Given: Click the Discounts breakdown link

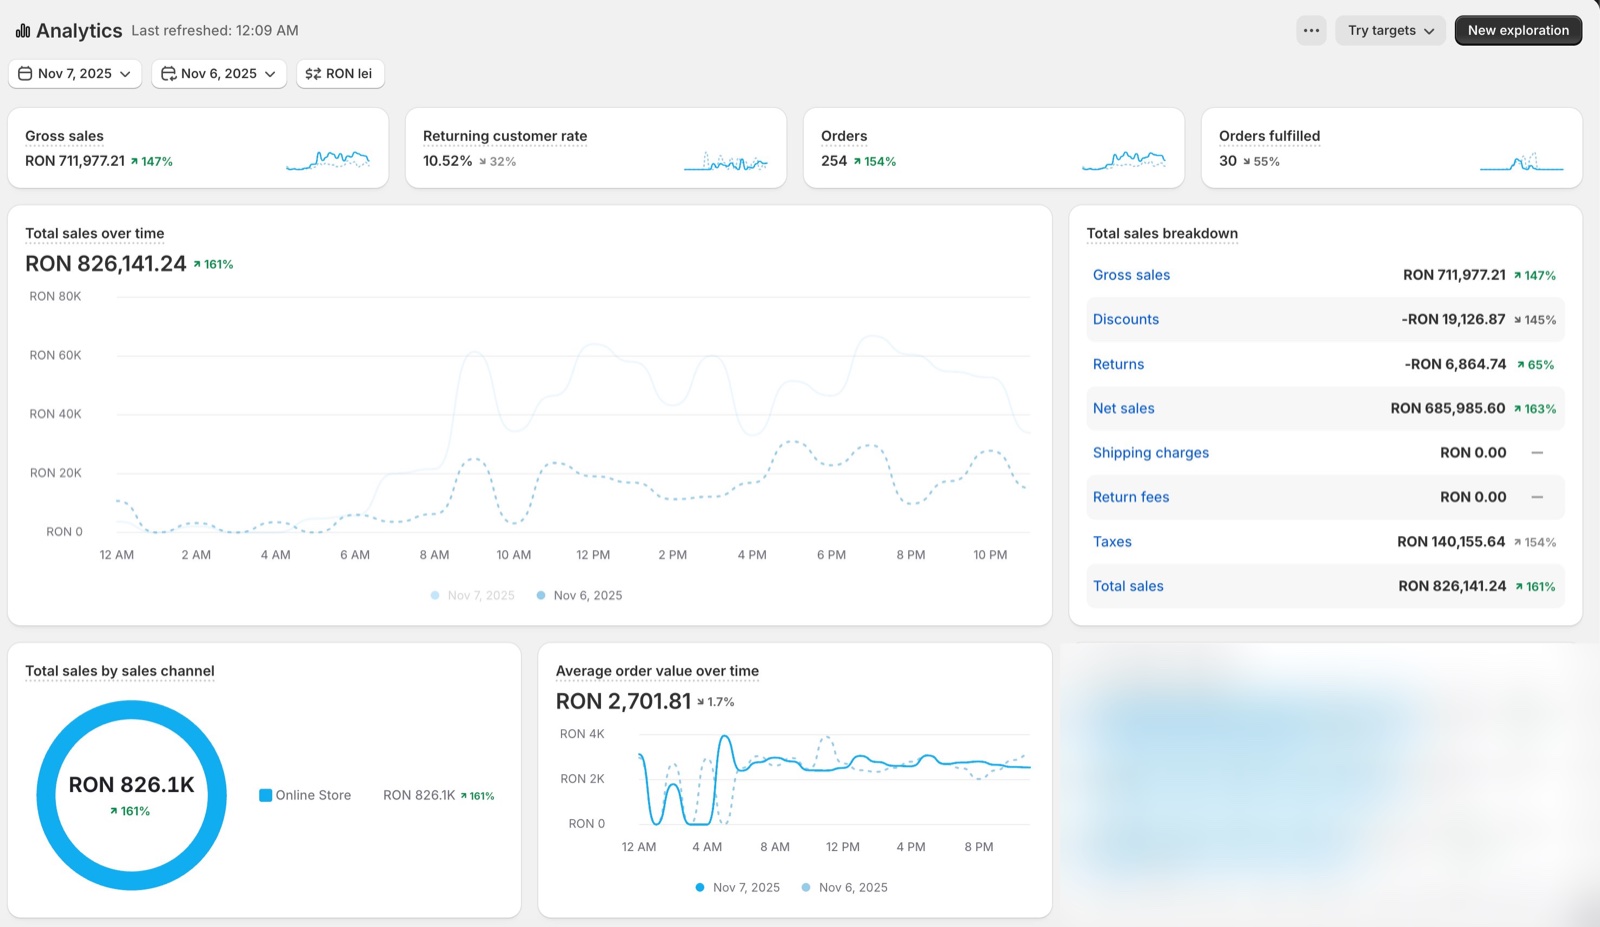Looking at the screenshot, I should coord(1126,319).
